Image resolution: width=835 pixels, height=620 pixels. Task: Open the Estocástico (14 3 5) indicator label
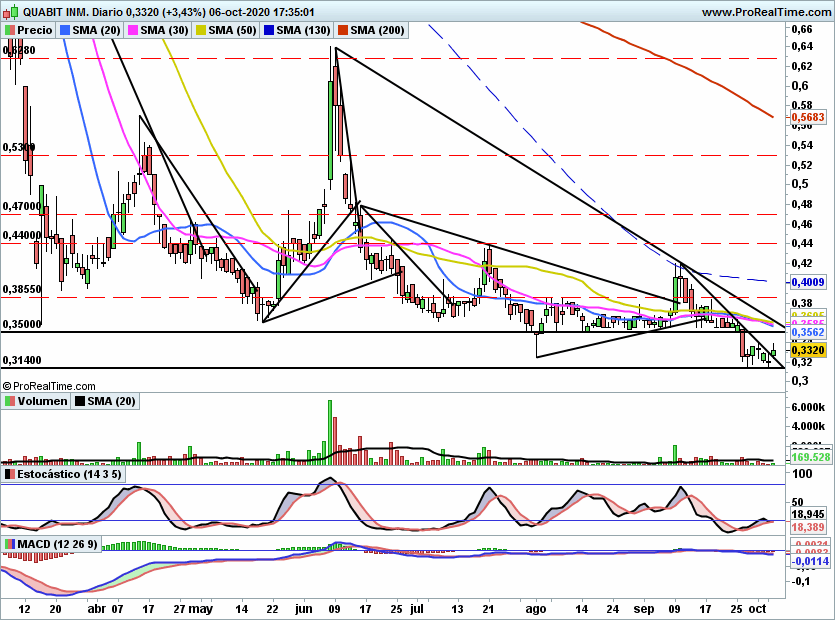tap(63, 474)
